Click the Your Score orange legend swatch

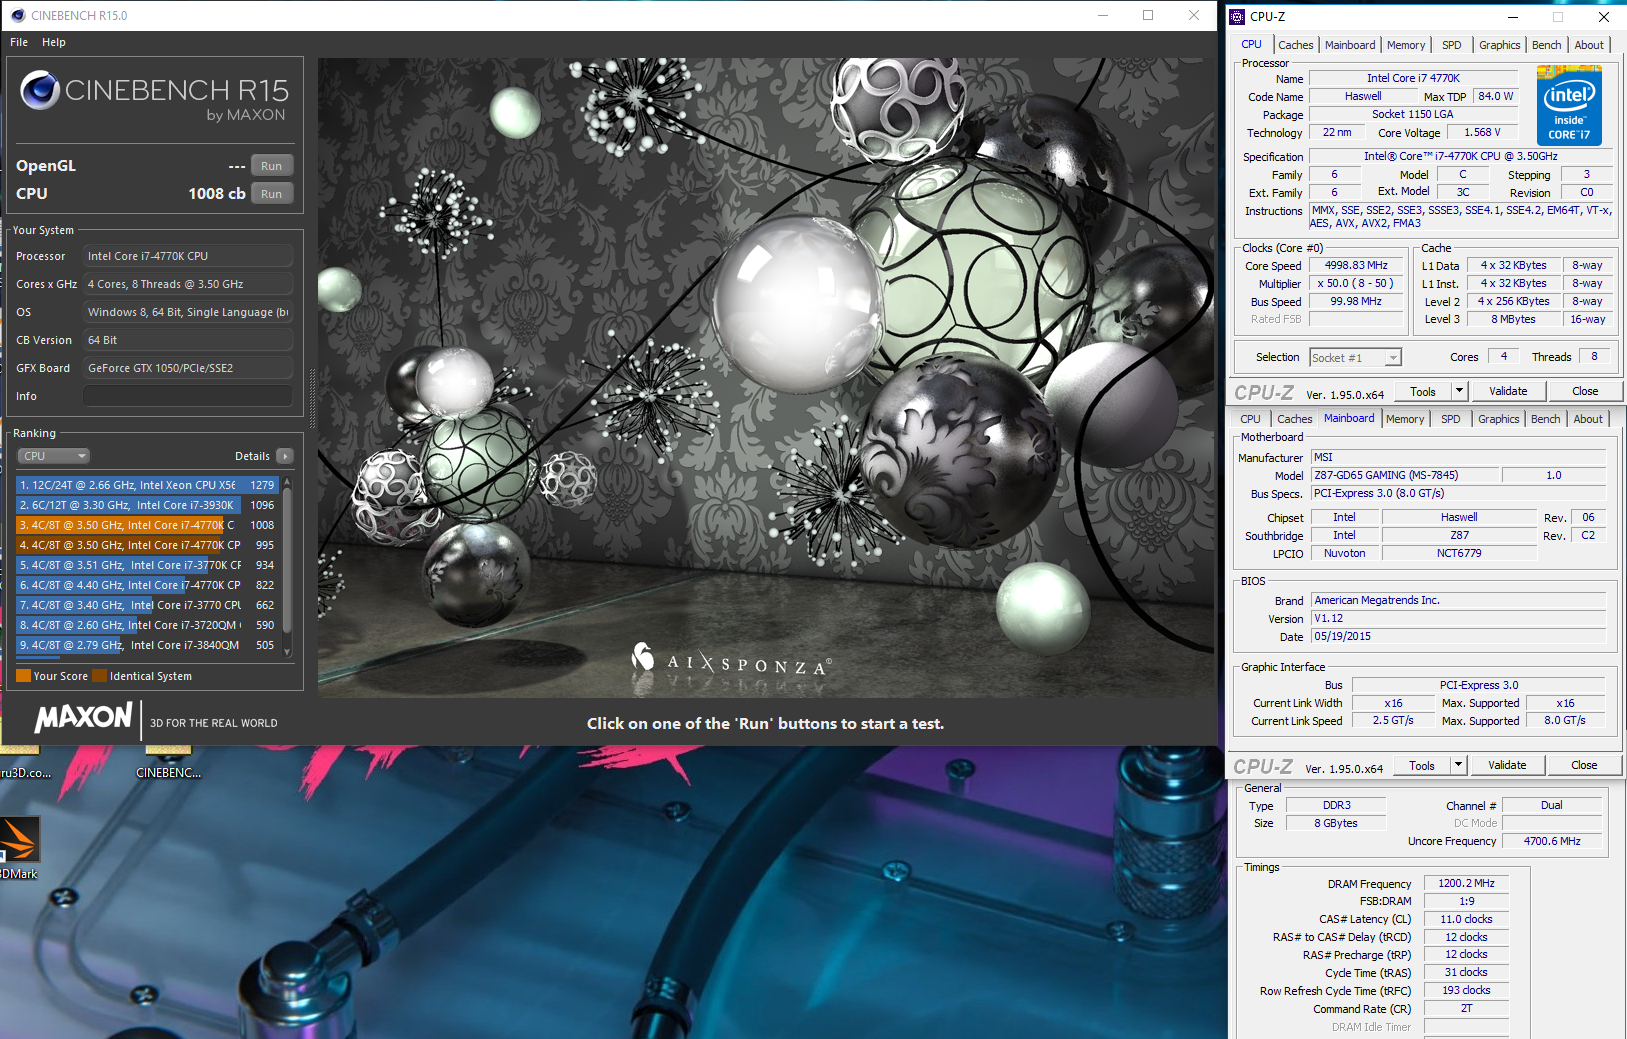click(x=23, y=676)
